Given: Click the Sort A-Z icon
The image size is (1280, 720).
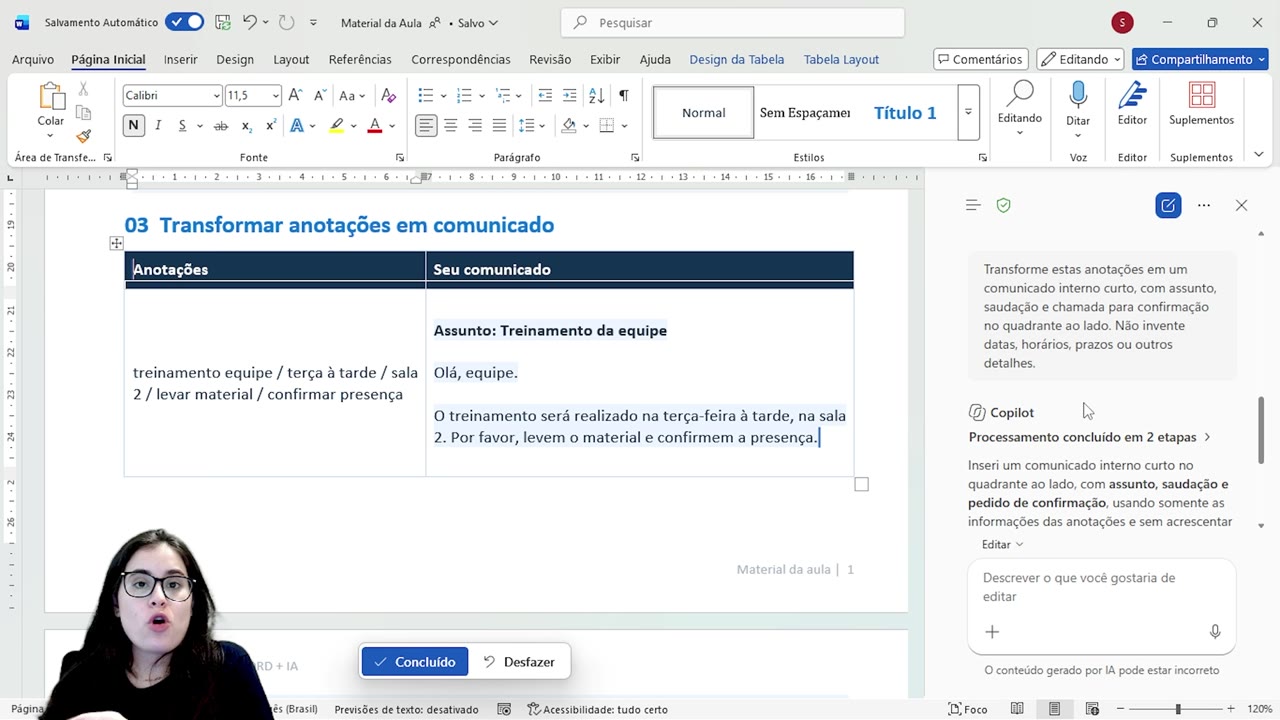Looking at the screenshot, I should point(596,96).
